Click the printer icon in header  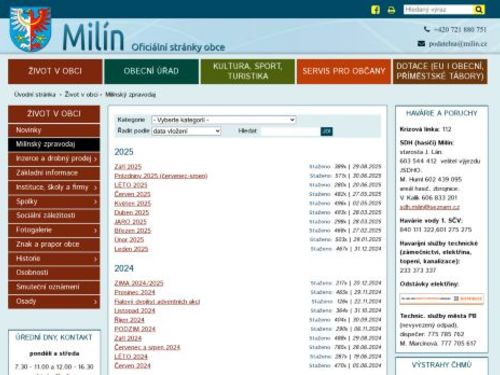click(x=391, y=10)
